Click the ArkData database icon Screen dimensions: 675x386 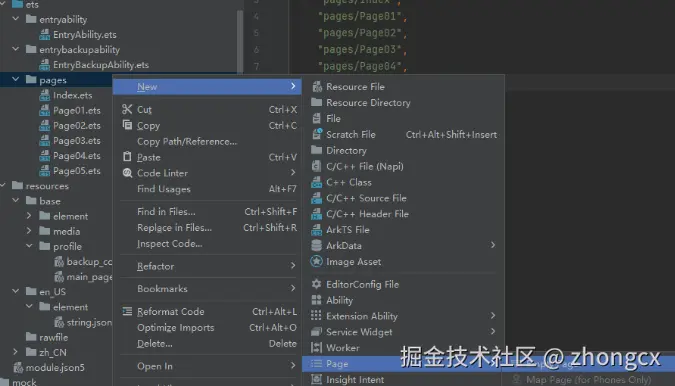[x=317, y=246]
